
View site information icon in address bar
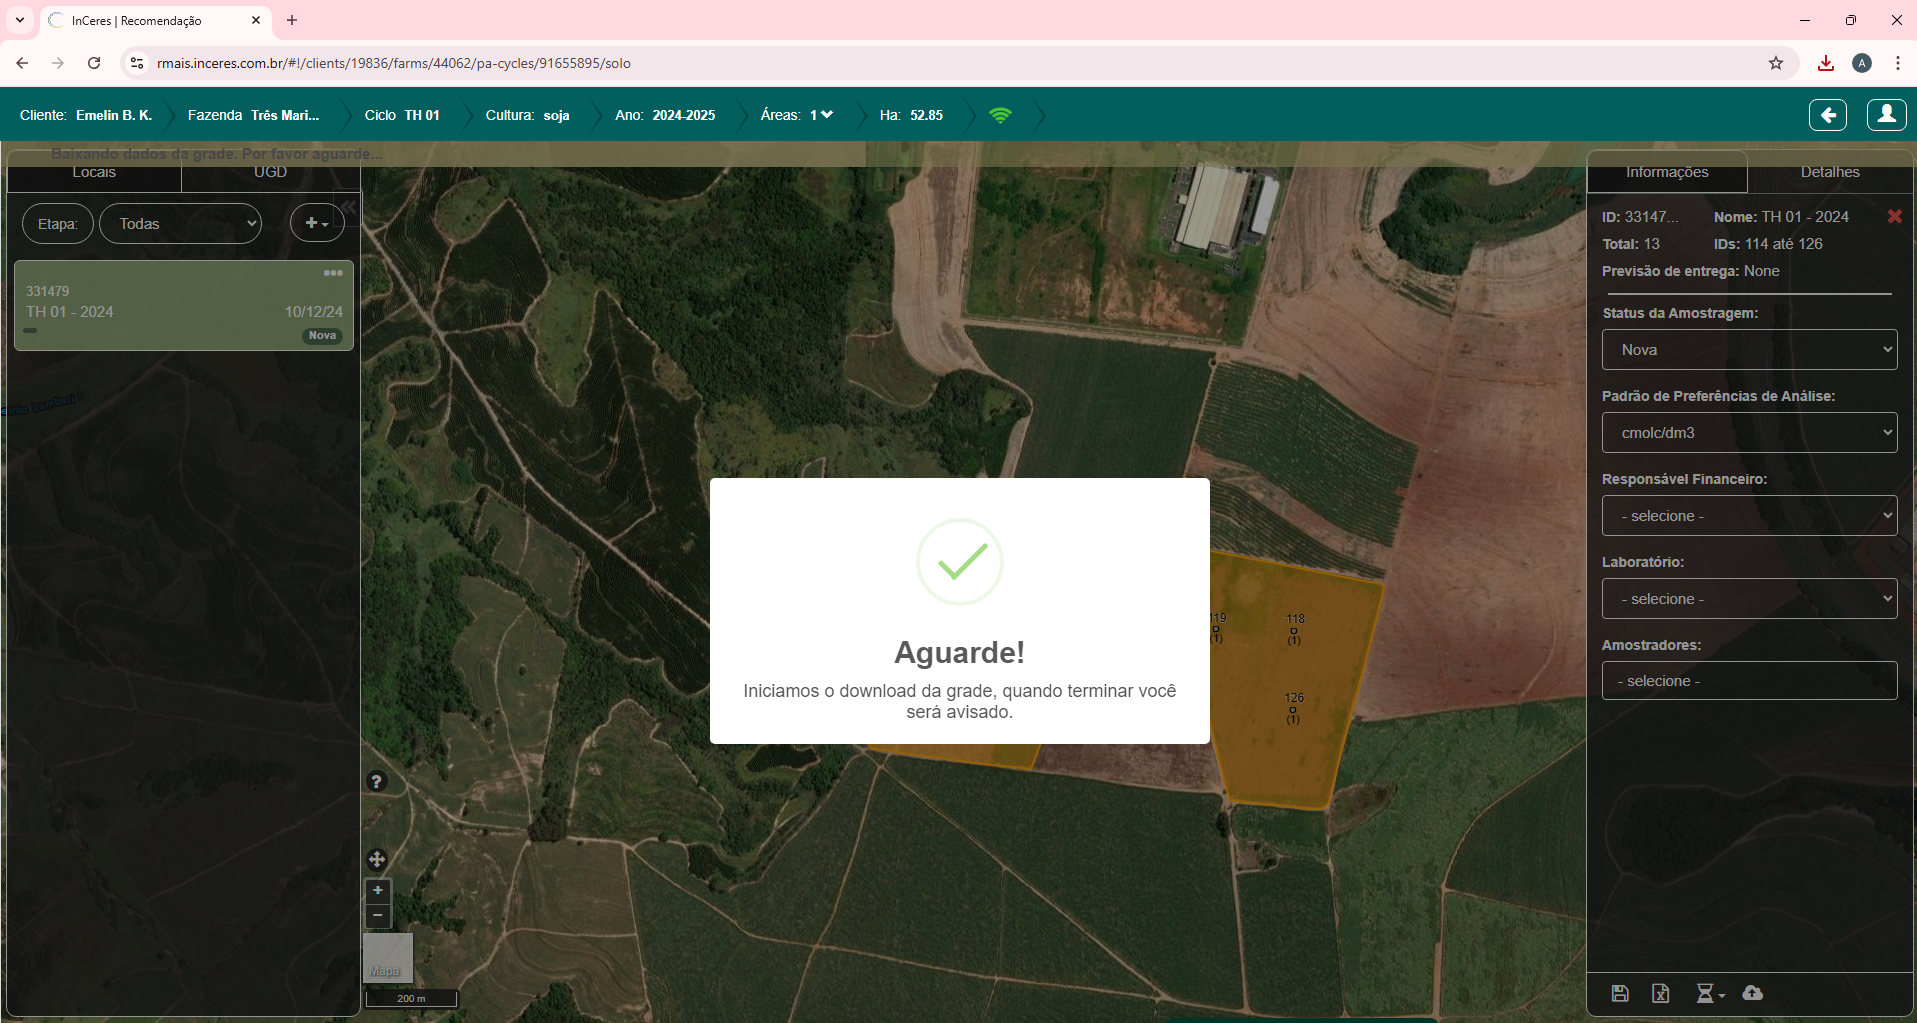[x=137, y=63]
